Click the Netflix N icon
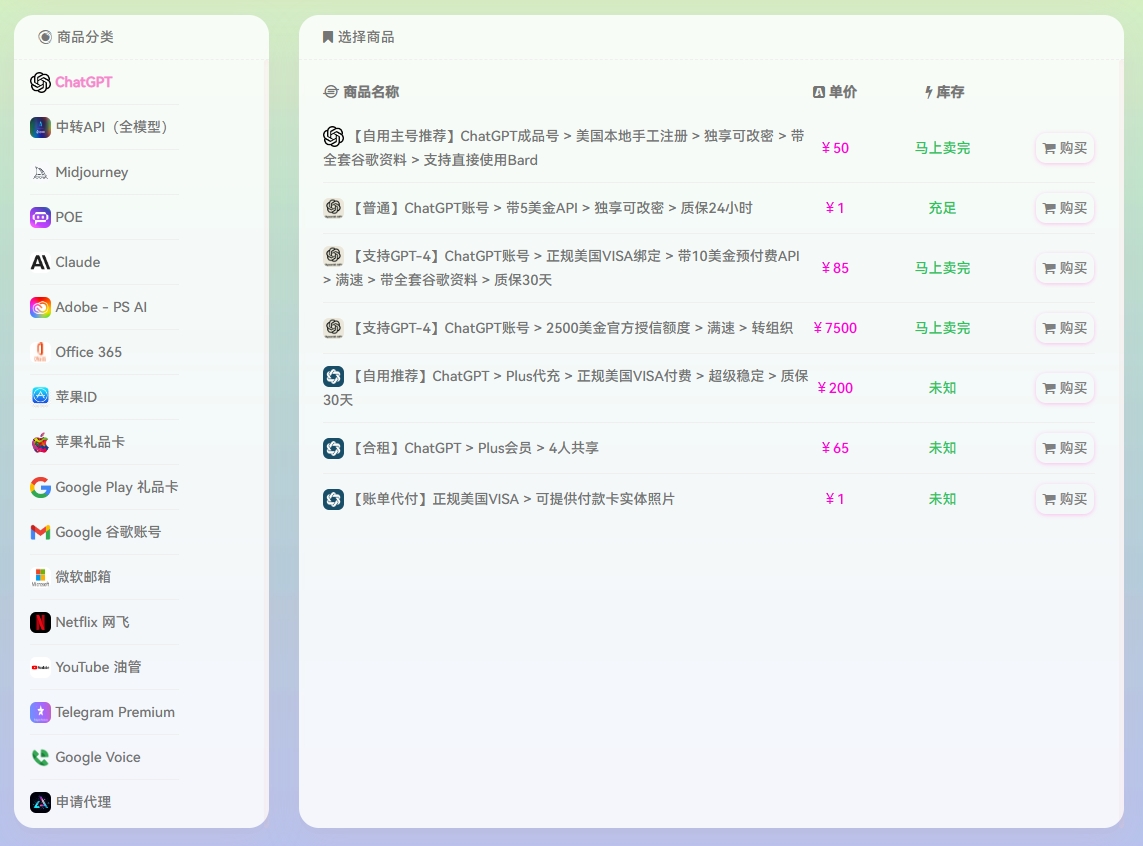 pos(40,622)
